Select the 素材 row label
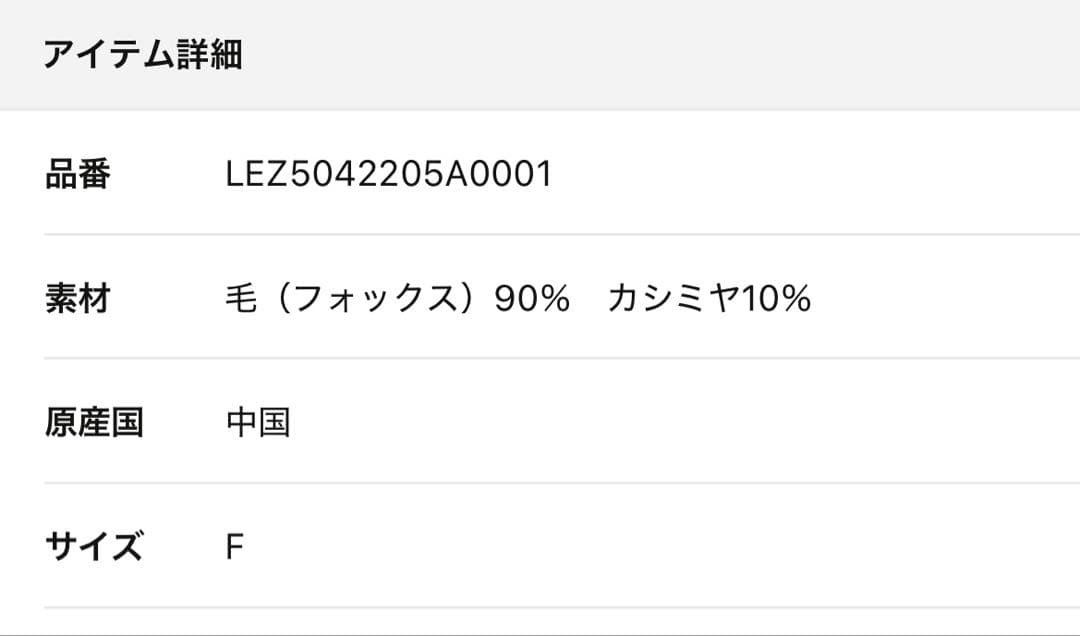 pos(77,298)
